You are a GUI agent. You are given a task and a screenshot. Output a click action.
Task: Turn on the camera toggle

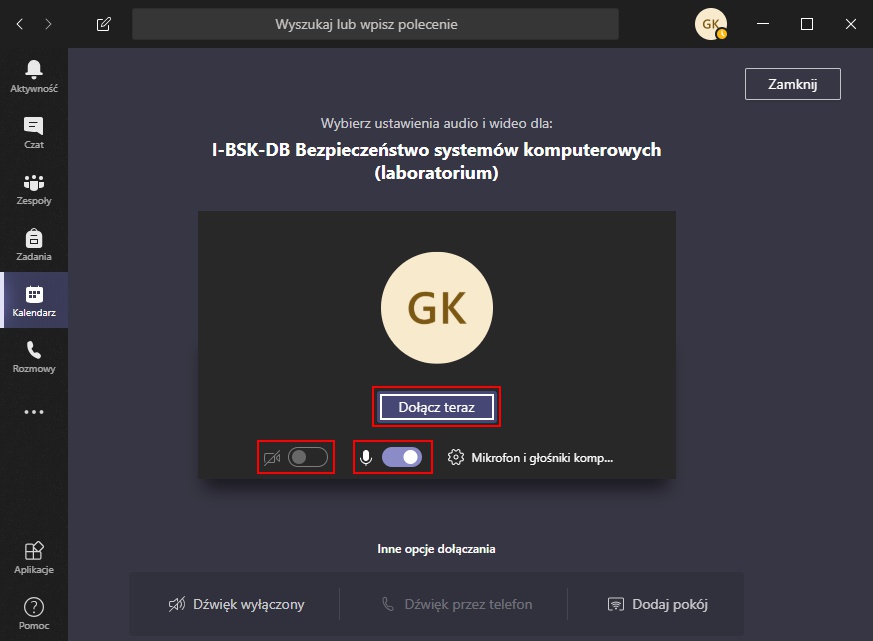(308, 457)
